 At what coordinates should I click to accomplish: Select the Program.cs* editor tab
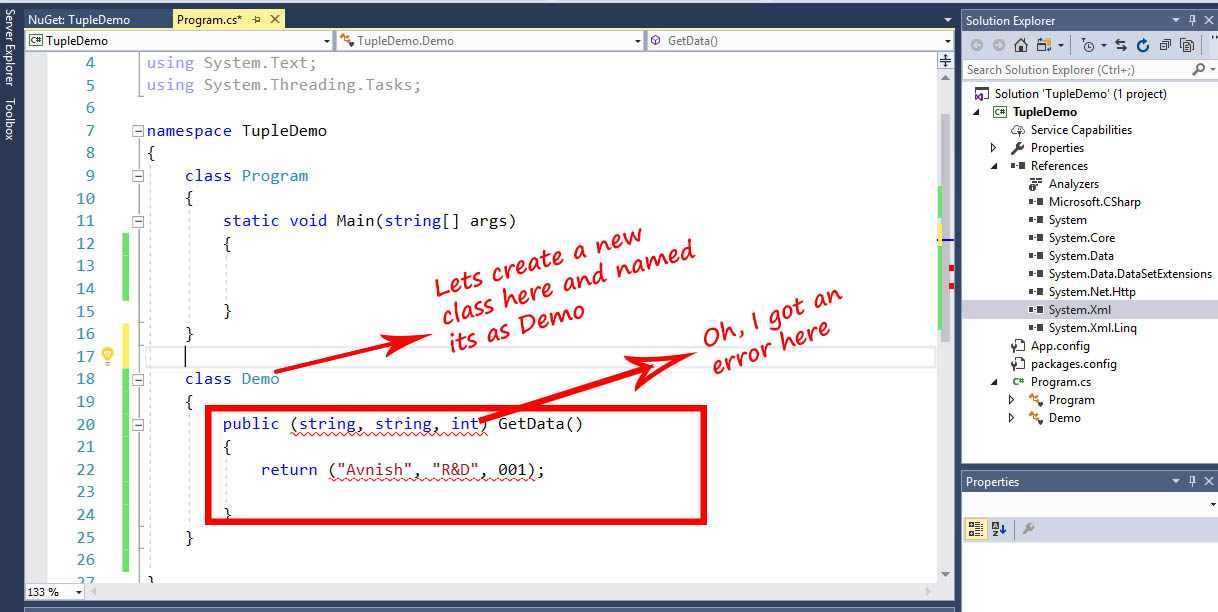pyautogui.click(x=209, y=20)
